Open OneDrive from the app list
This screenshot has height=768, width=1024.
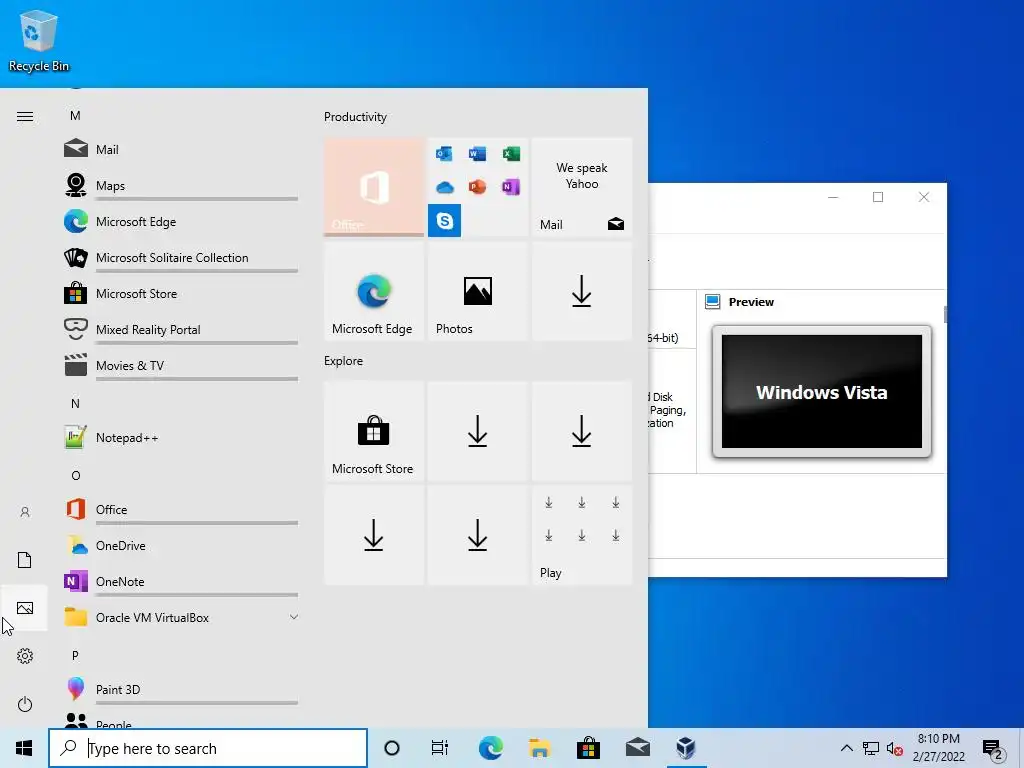[182, 545]
